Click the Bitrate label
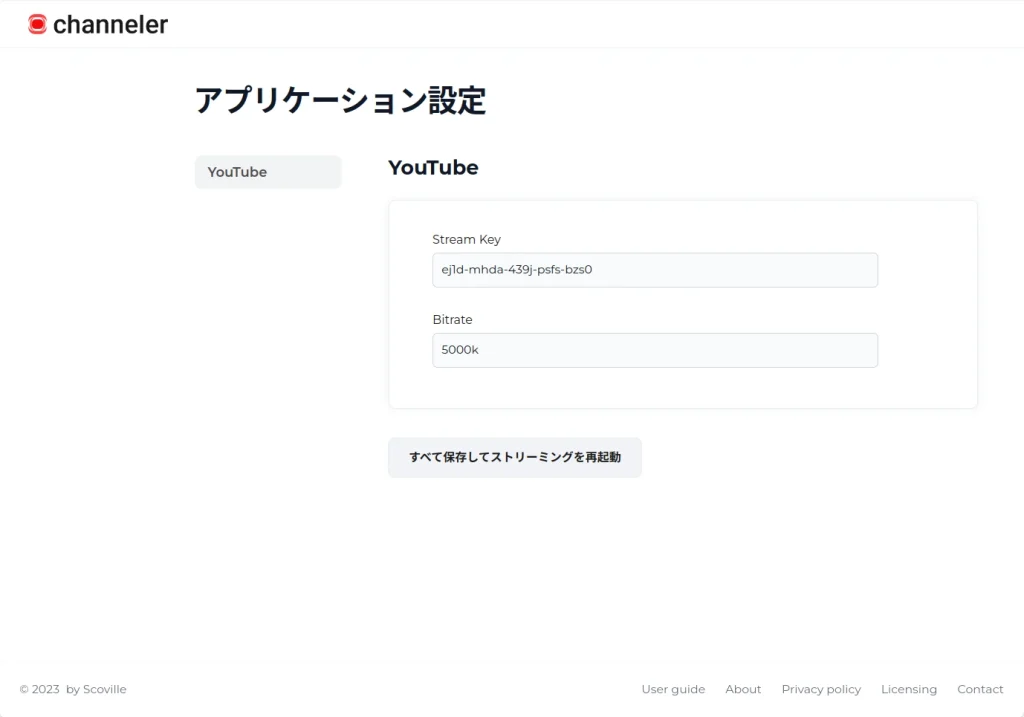 point(452,320)
